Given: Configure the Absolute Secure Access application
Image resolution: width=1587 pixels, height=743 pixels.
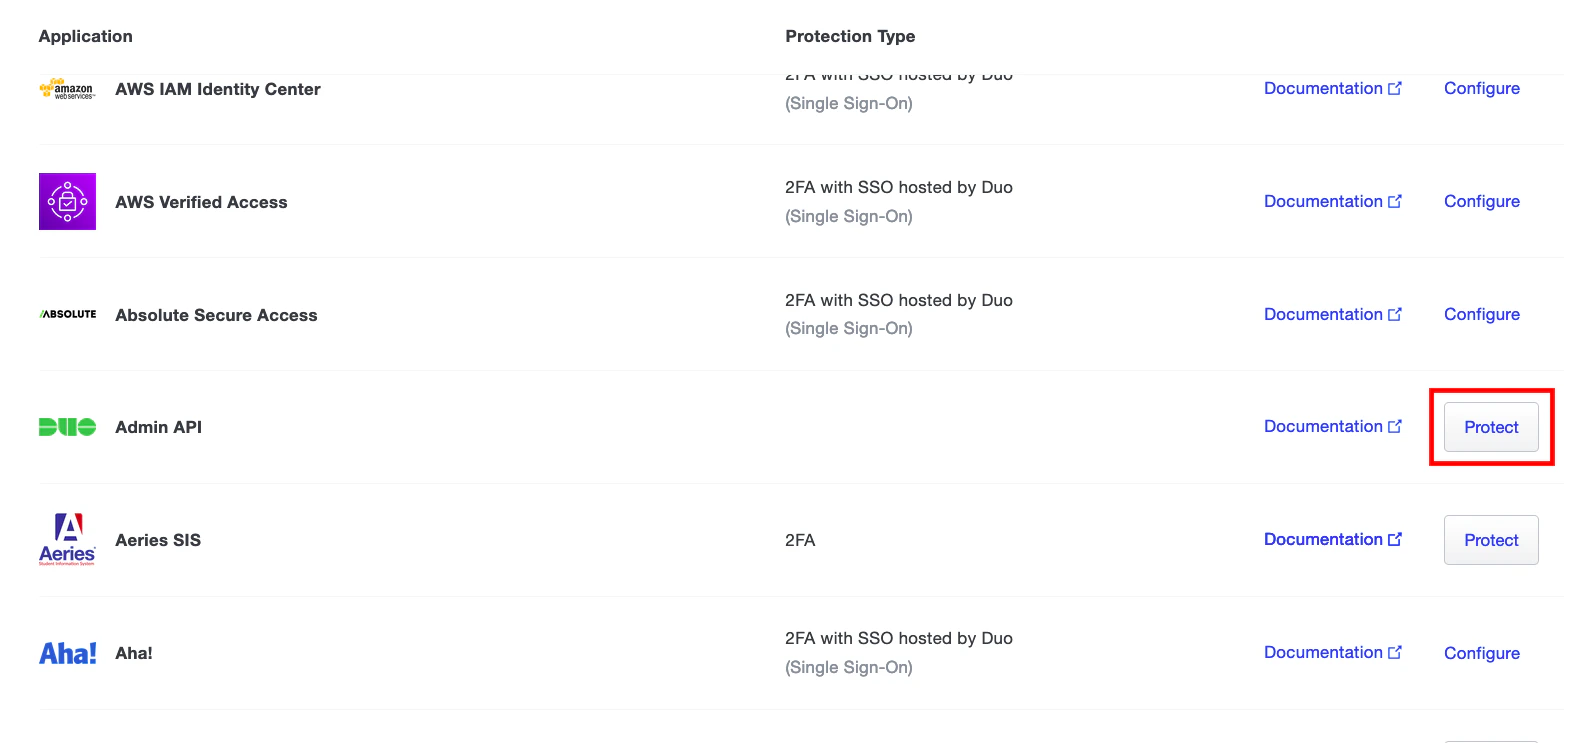Looking at the screenshot, I should click(1482, 314).
